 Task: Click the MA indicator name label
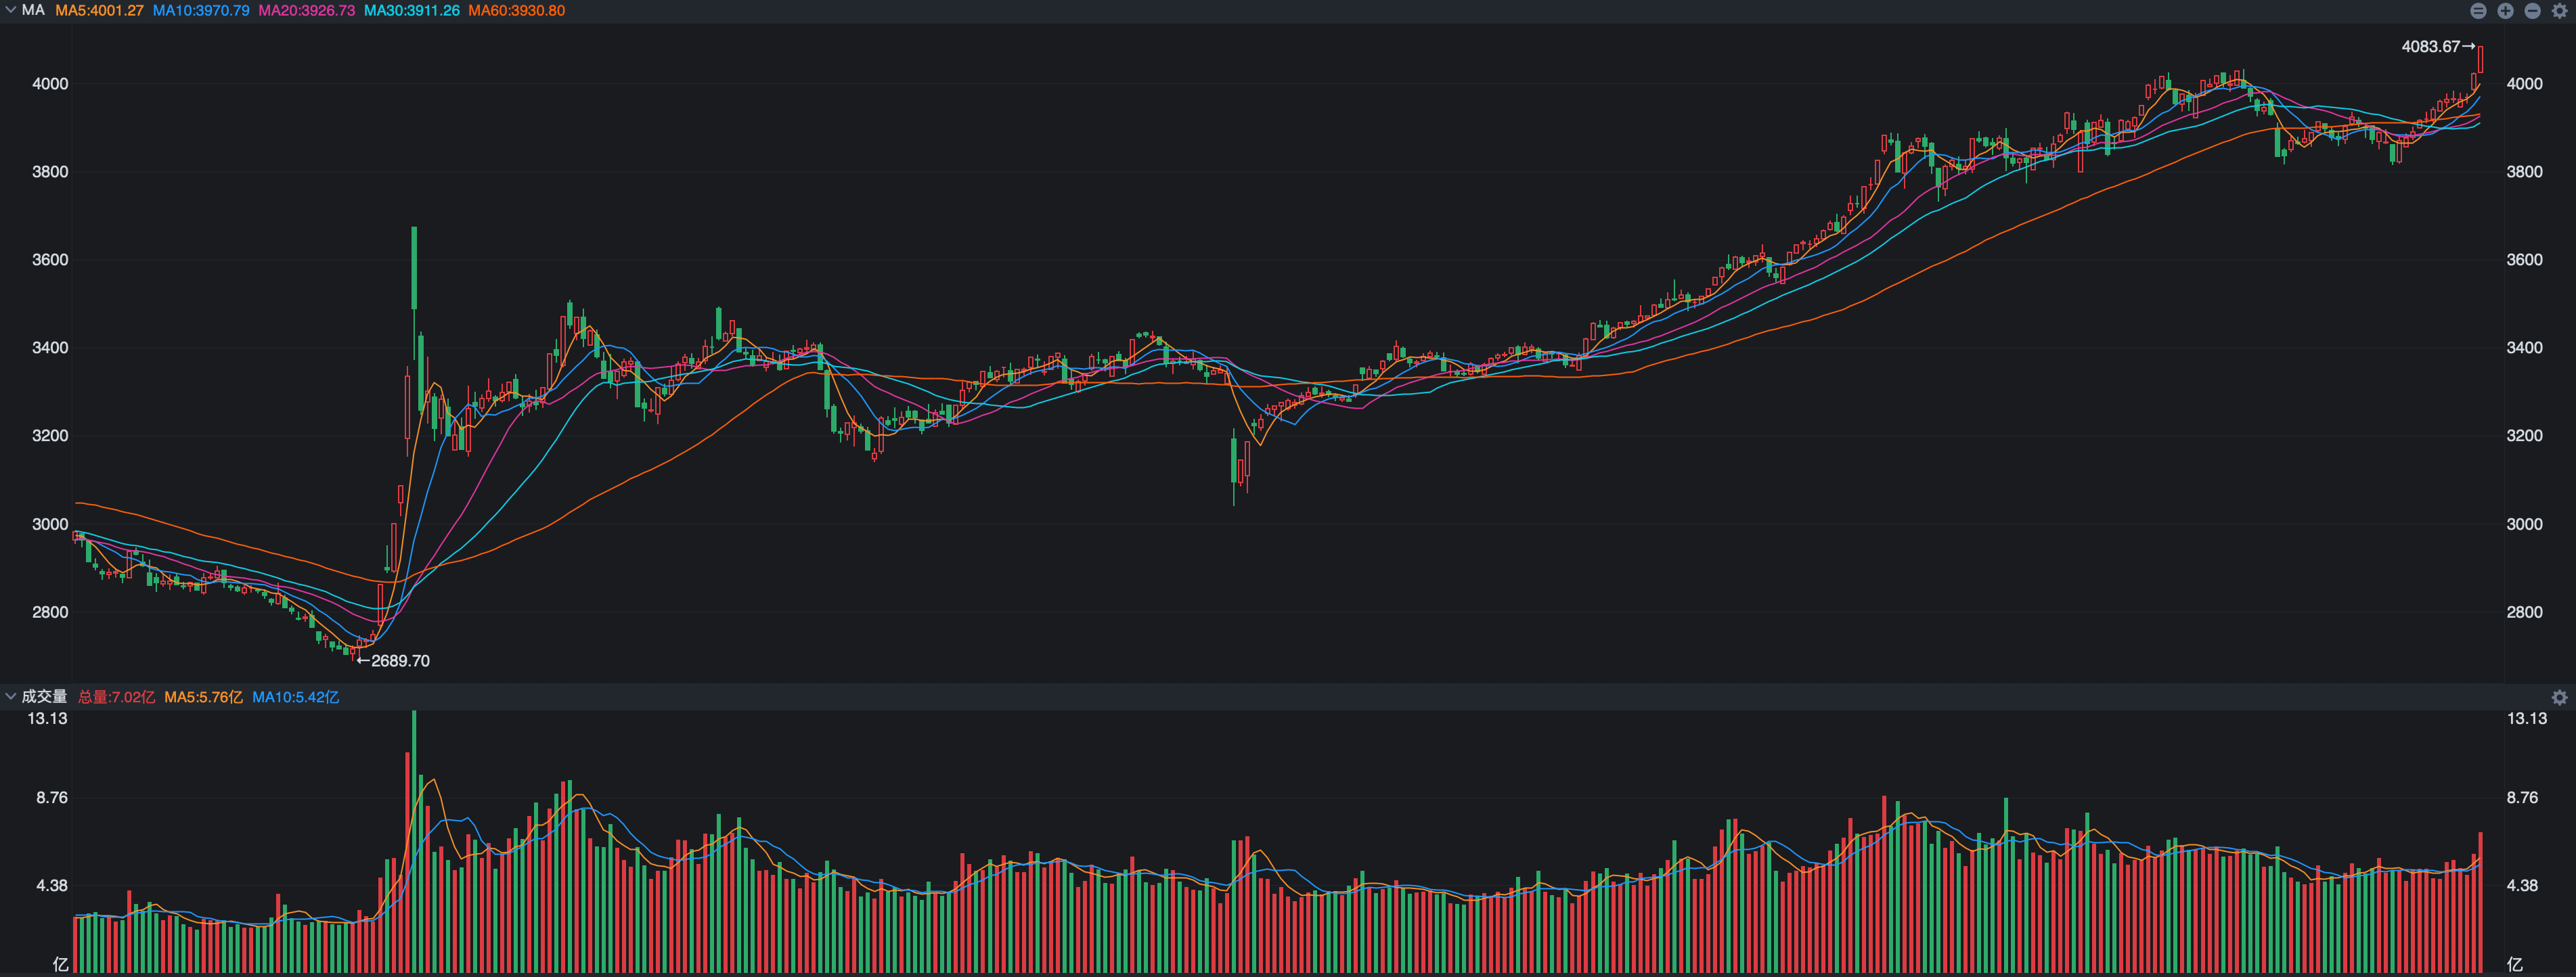pyautogui.click(x=33, y=10)
